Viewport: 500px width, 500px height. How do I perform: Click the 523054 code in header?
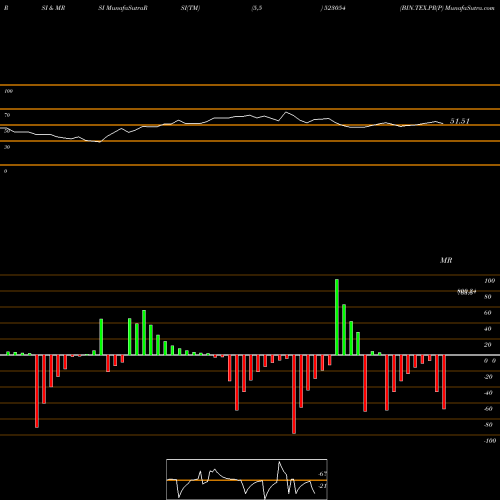pos(334,8)
